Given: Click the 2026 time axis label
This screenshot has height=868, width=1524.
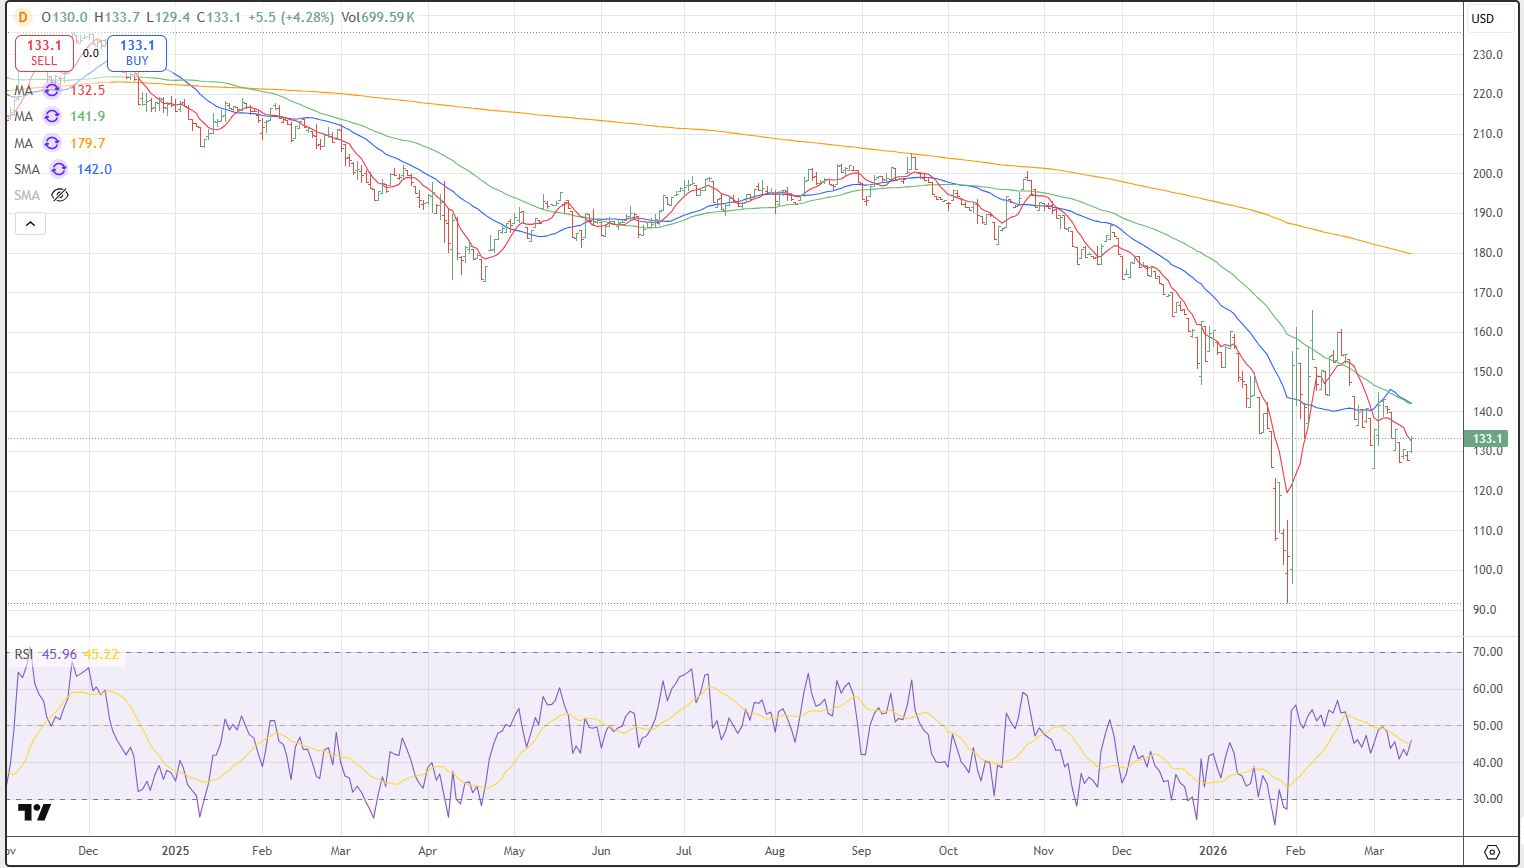Looking at the screenshot, I should tap(1212, 851).
